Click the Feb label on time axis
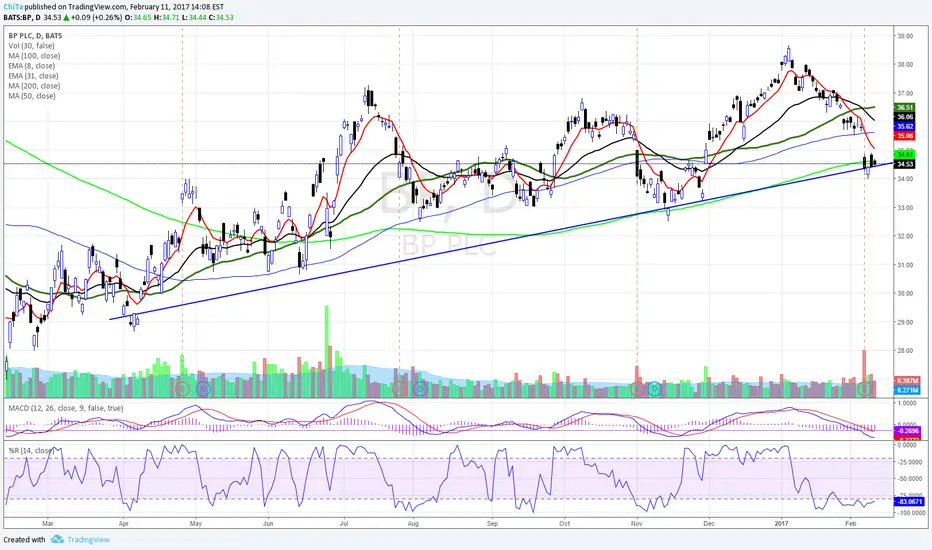 point(851,524)
